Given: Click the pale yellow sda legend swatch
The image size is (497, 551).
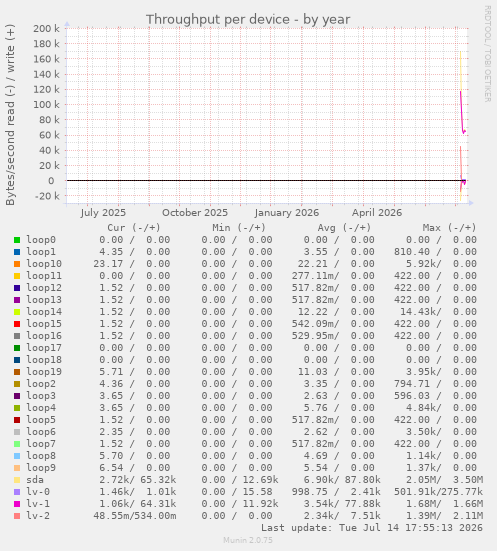Looking at the screenshot, I should [17, 480].
